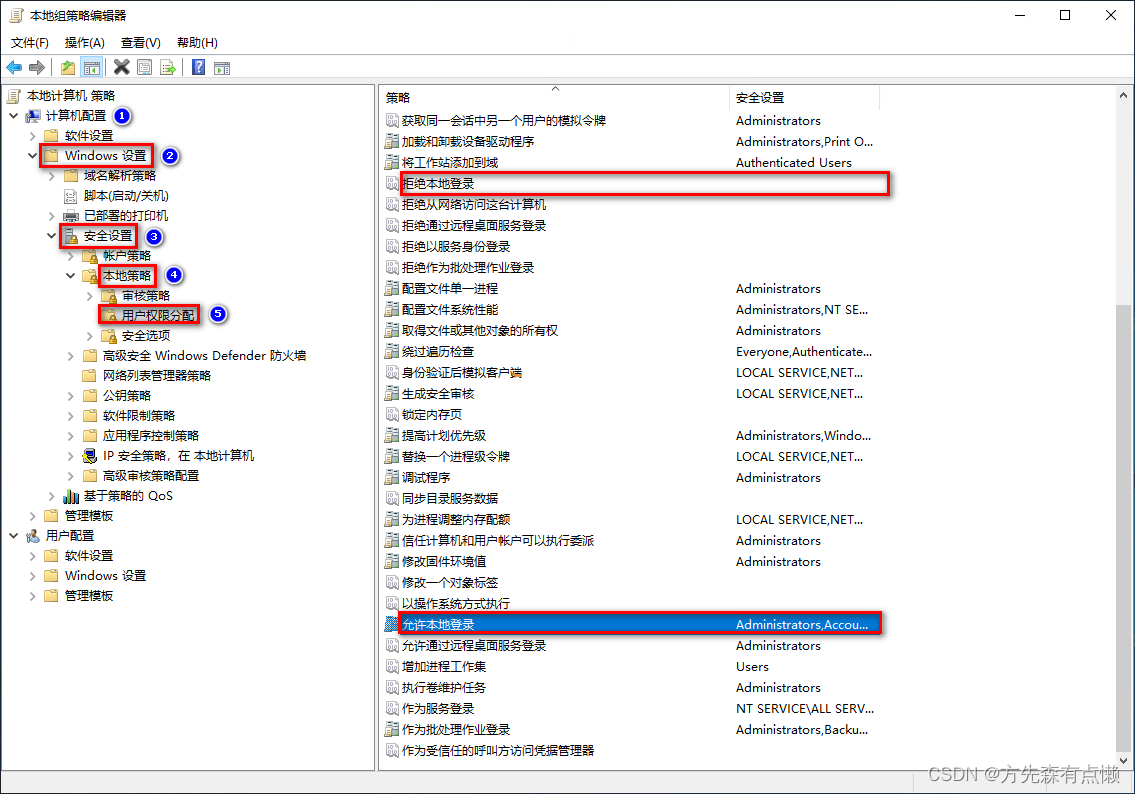Click the list scrollbar down arrow

[x=1123, y=761]
